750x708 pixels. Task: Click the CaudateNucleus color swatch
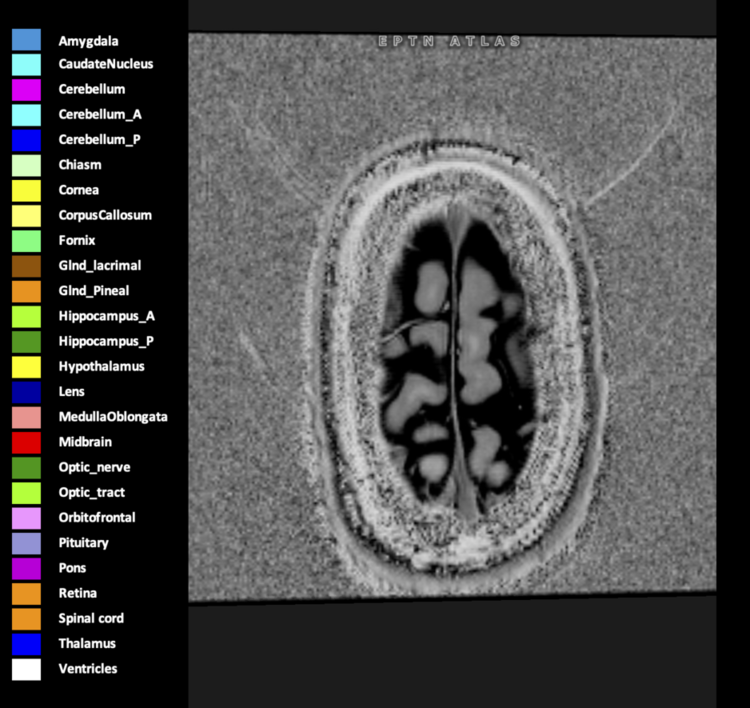(x=26, y=65)
